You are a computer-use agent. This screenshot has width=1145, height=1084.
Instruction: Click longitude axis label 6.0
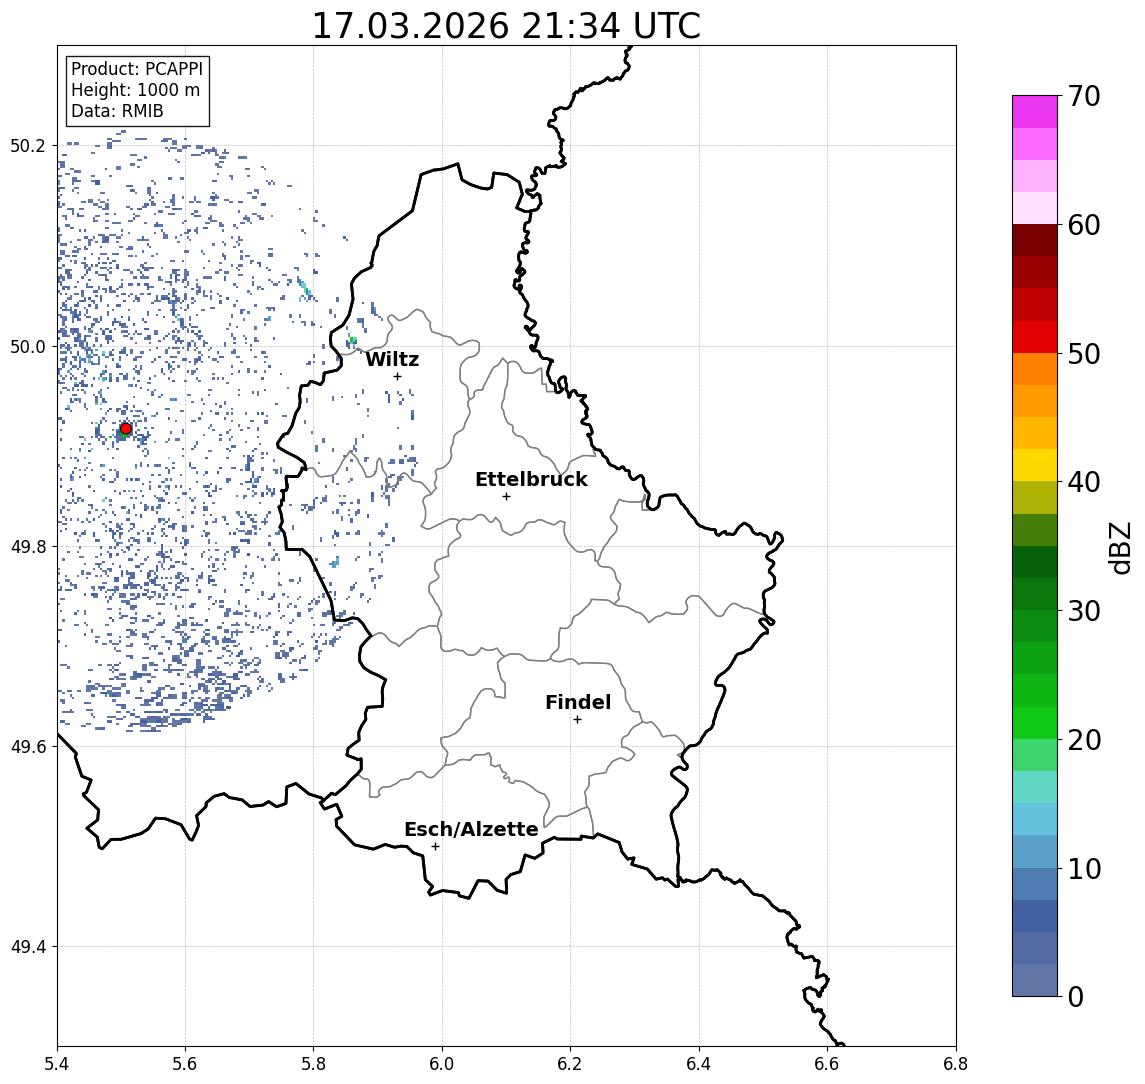pos(442,1064)
